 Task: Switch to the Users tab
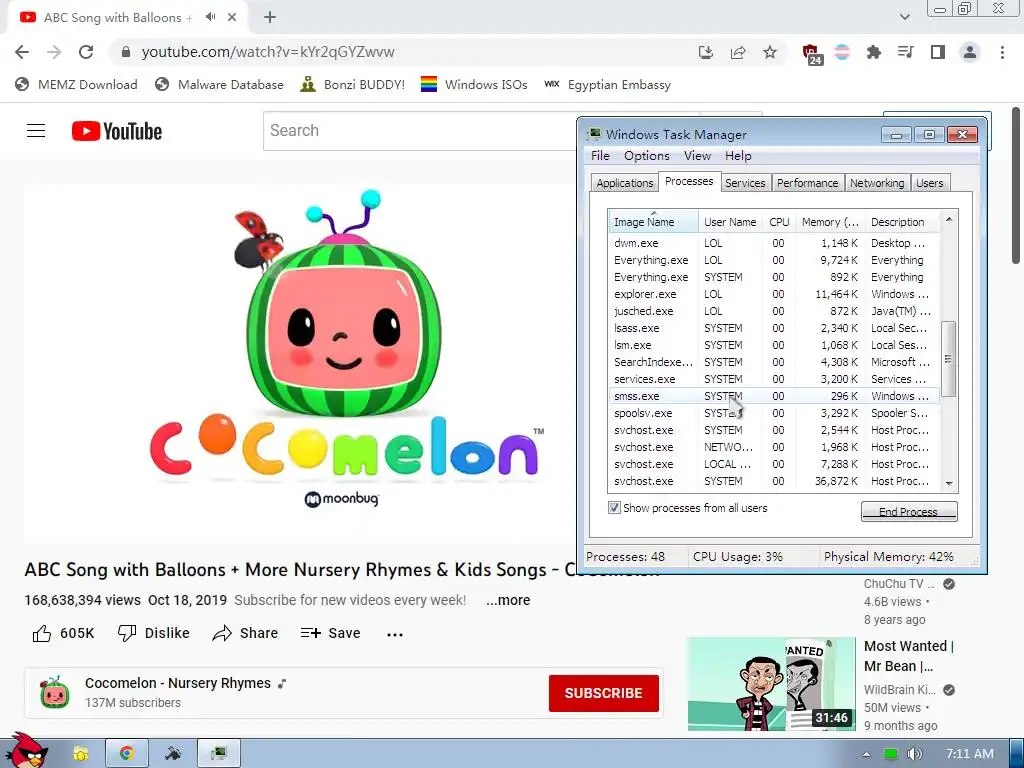(x=929, y=183)
